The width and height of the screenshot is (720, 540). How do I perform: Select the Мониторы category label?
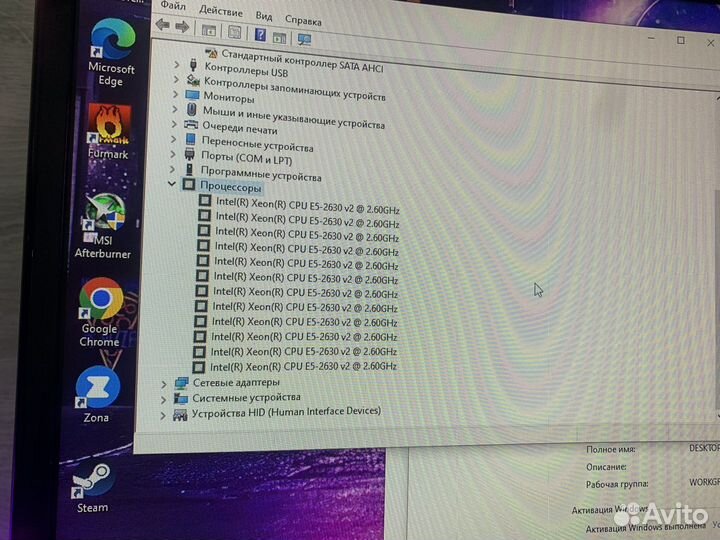[229, 97]
